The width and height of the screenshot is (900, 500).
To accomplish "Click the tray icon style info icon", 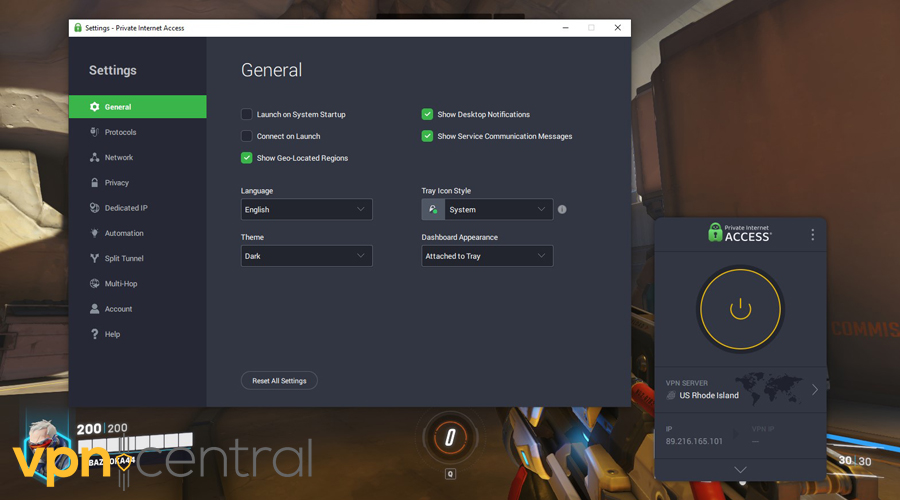I will tap(562, 210).
